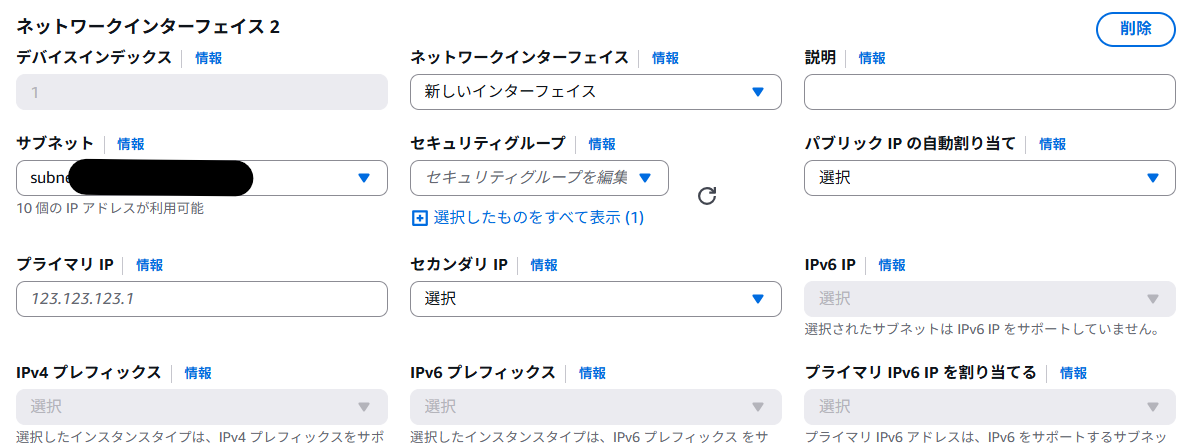Image resolution: width=1192 pixels, height=448 pixels.
Task: Open the 情報 link next to 説明
Action: point(872,58)
